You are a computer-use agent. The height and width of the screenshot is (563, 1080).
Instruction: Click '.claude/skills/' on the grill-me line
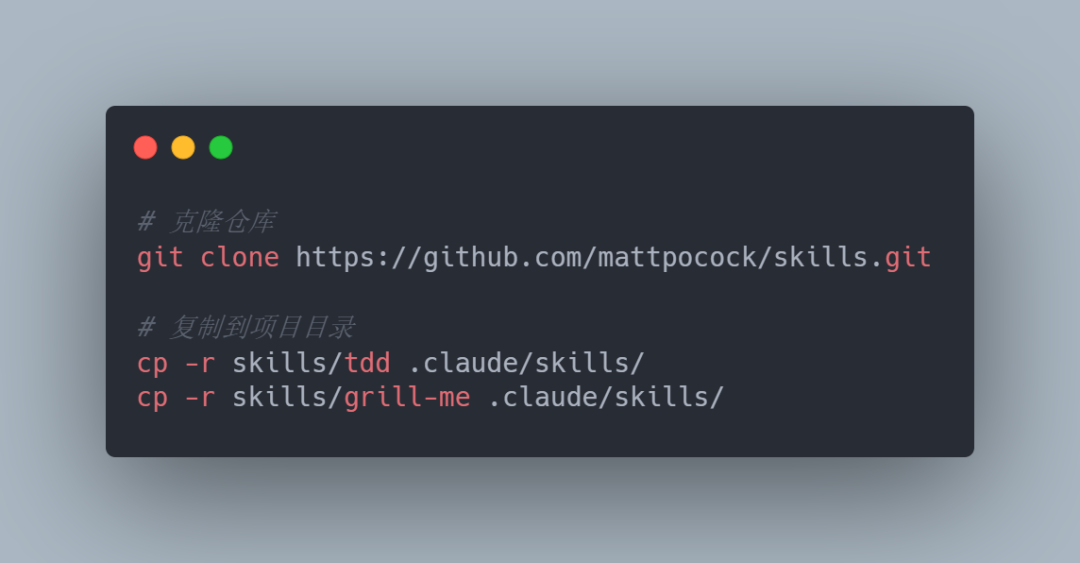[606, 398]
